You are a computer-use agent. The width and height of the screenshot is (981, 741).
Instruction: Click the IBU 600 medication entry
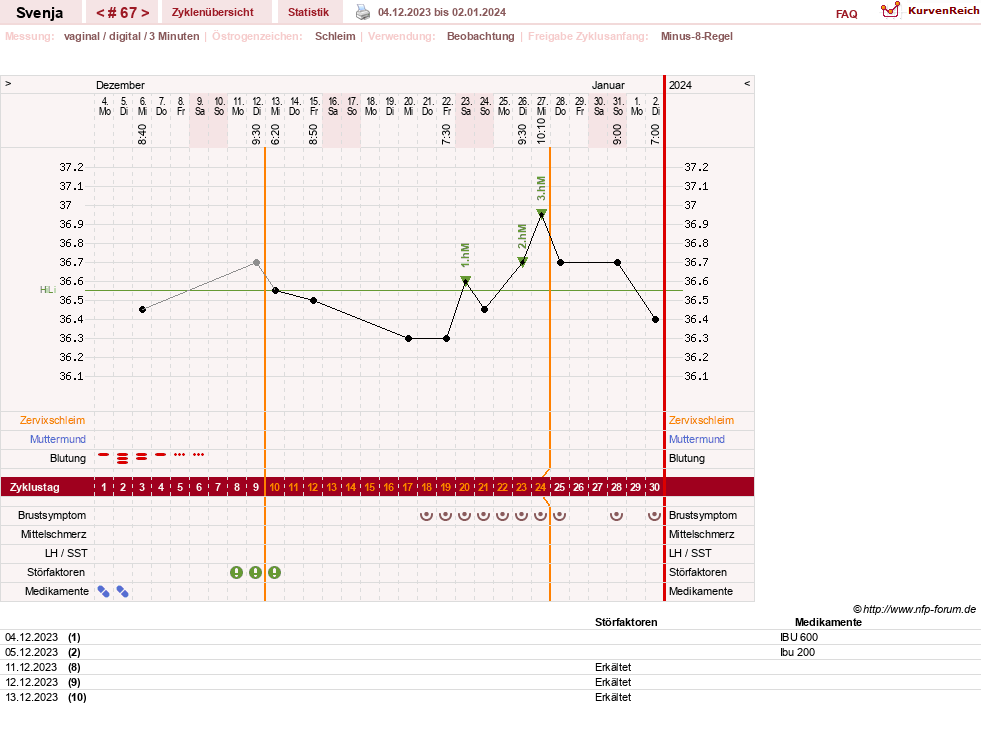(799, 637)
